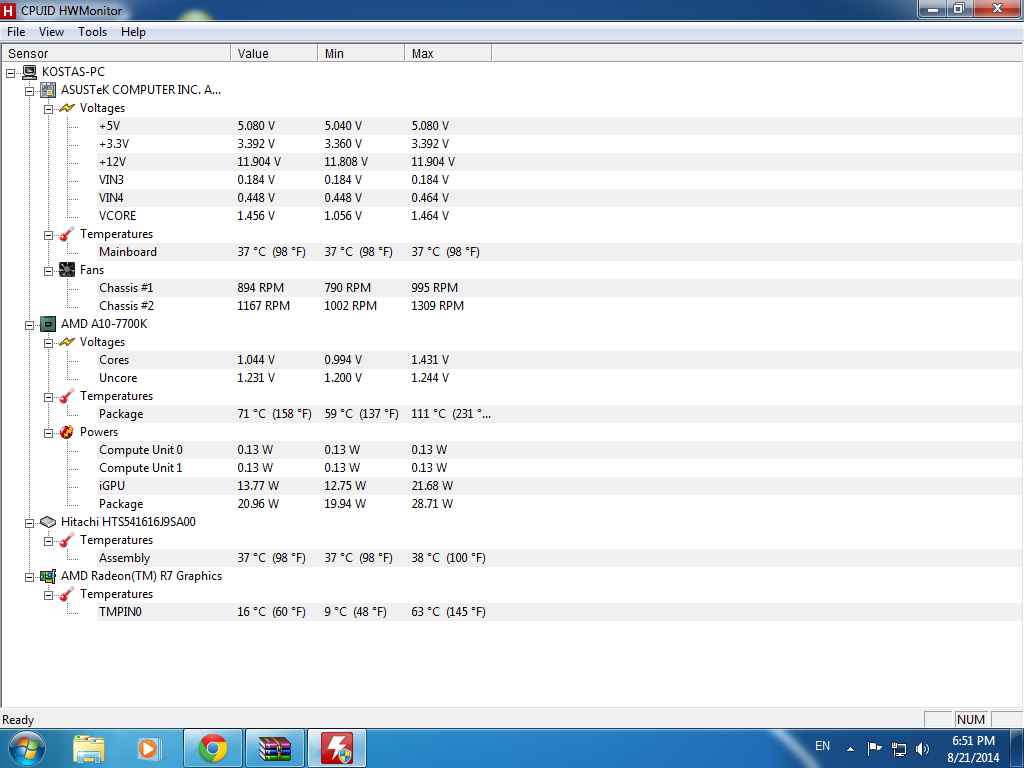Click the 111 °C package max value
This screenshot has height=768, width=1024.
coord(451,414)
